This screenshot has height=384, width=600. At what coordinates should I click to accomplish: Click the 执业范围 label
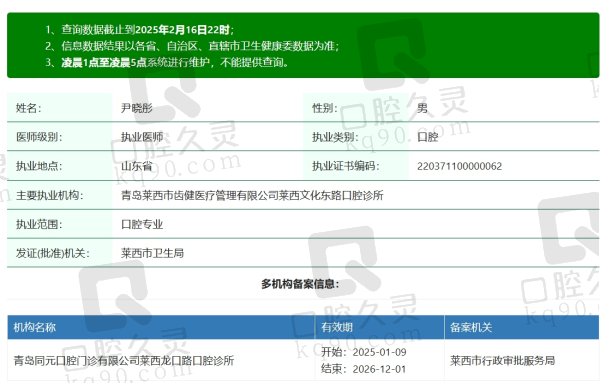(38, 224)
